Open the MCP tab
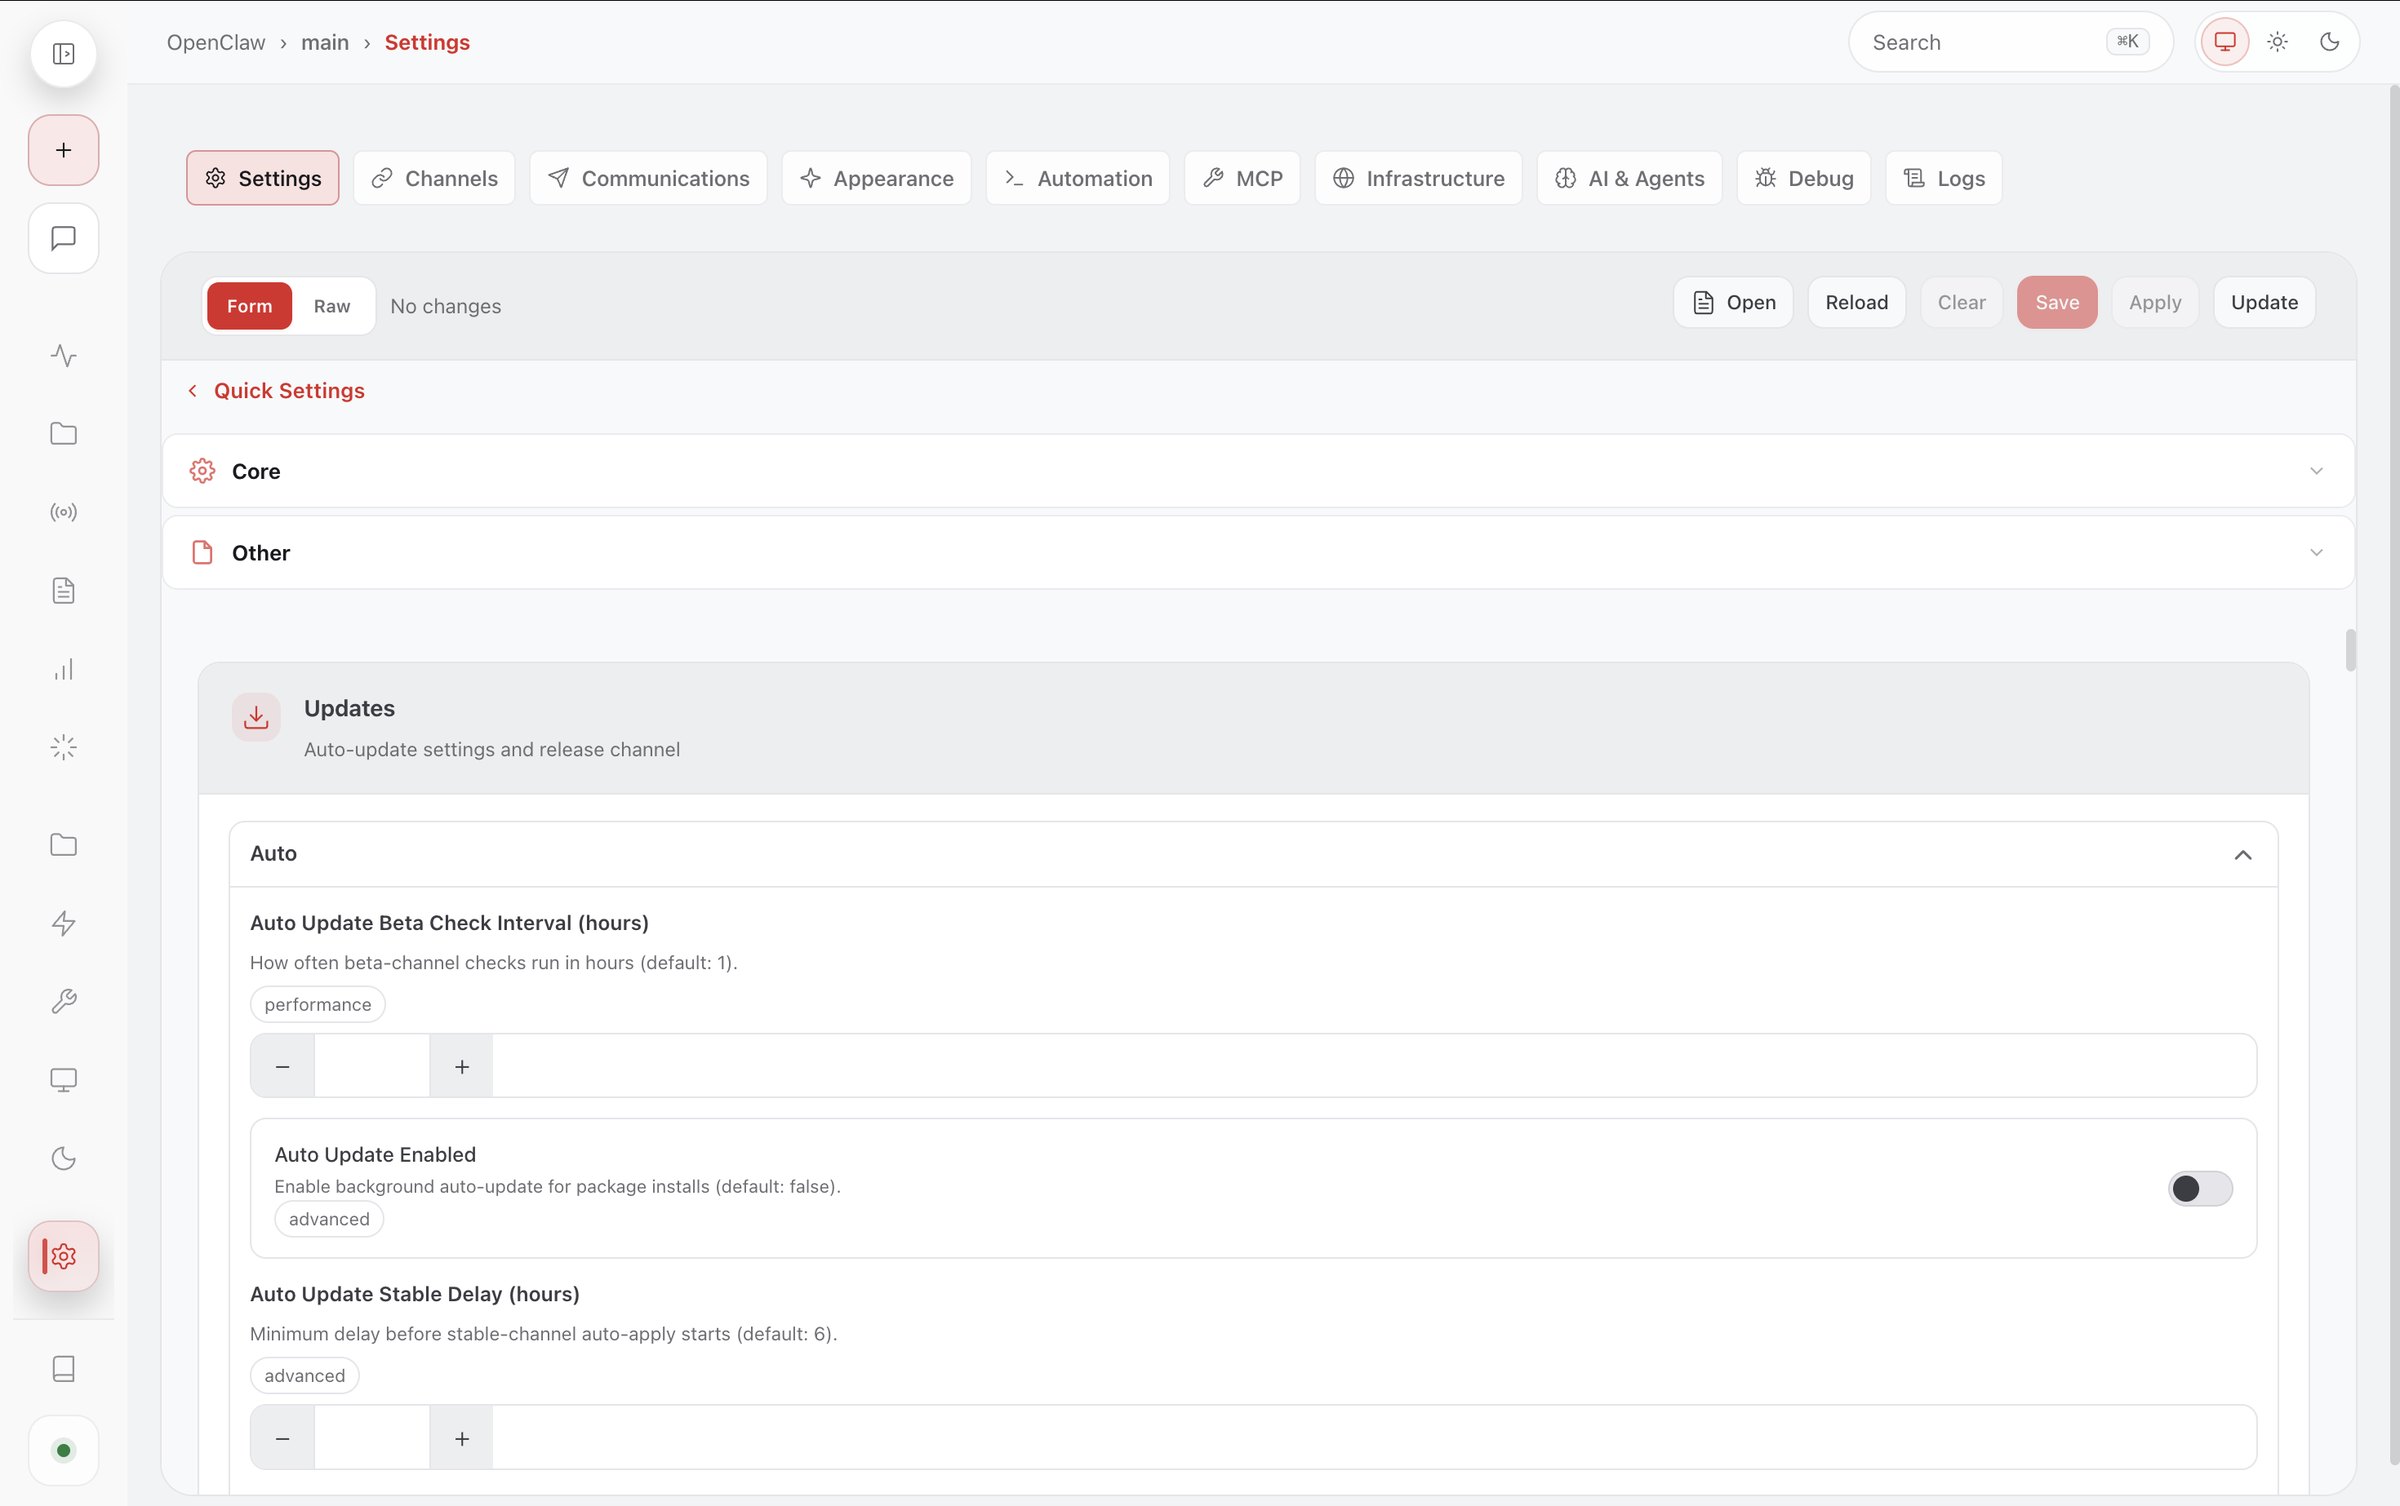The width and height of the screenshot is (2400, 1506). (1242, 178)
